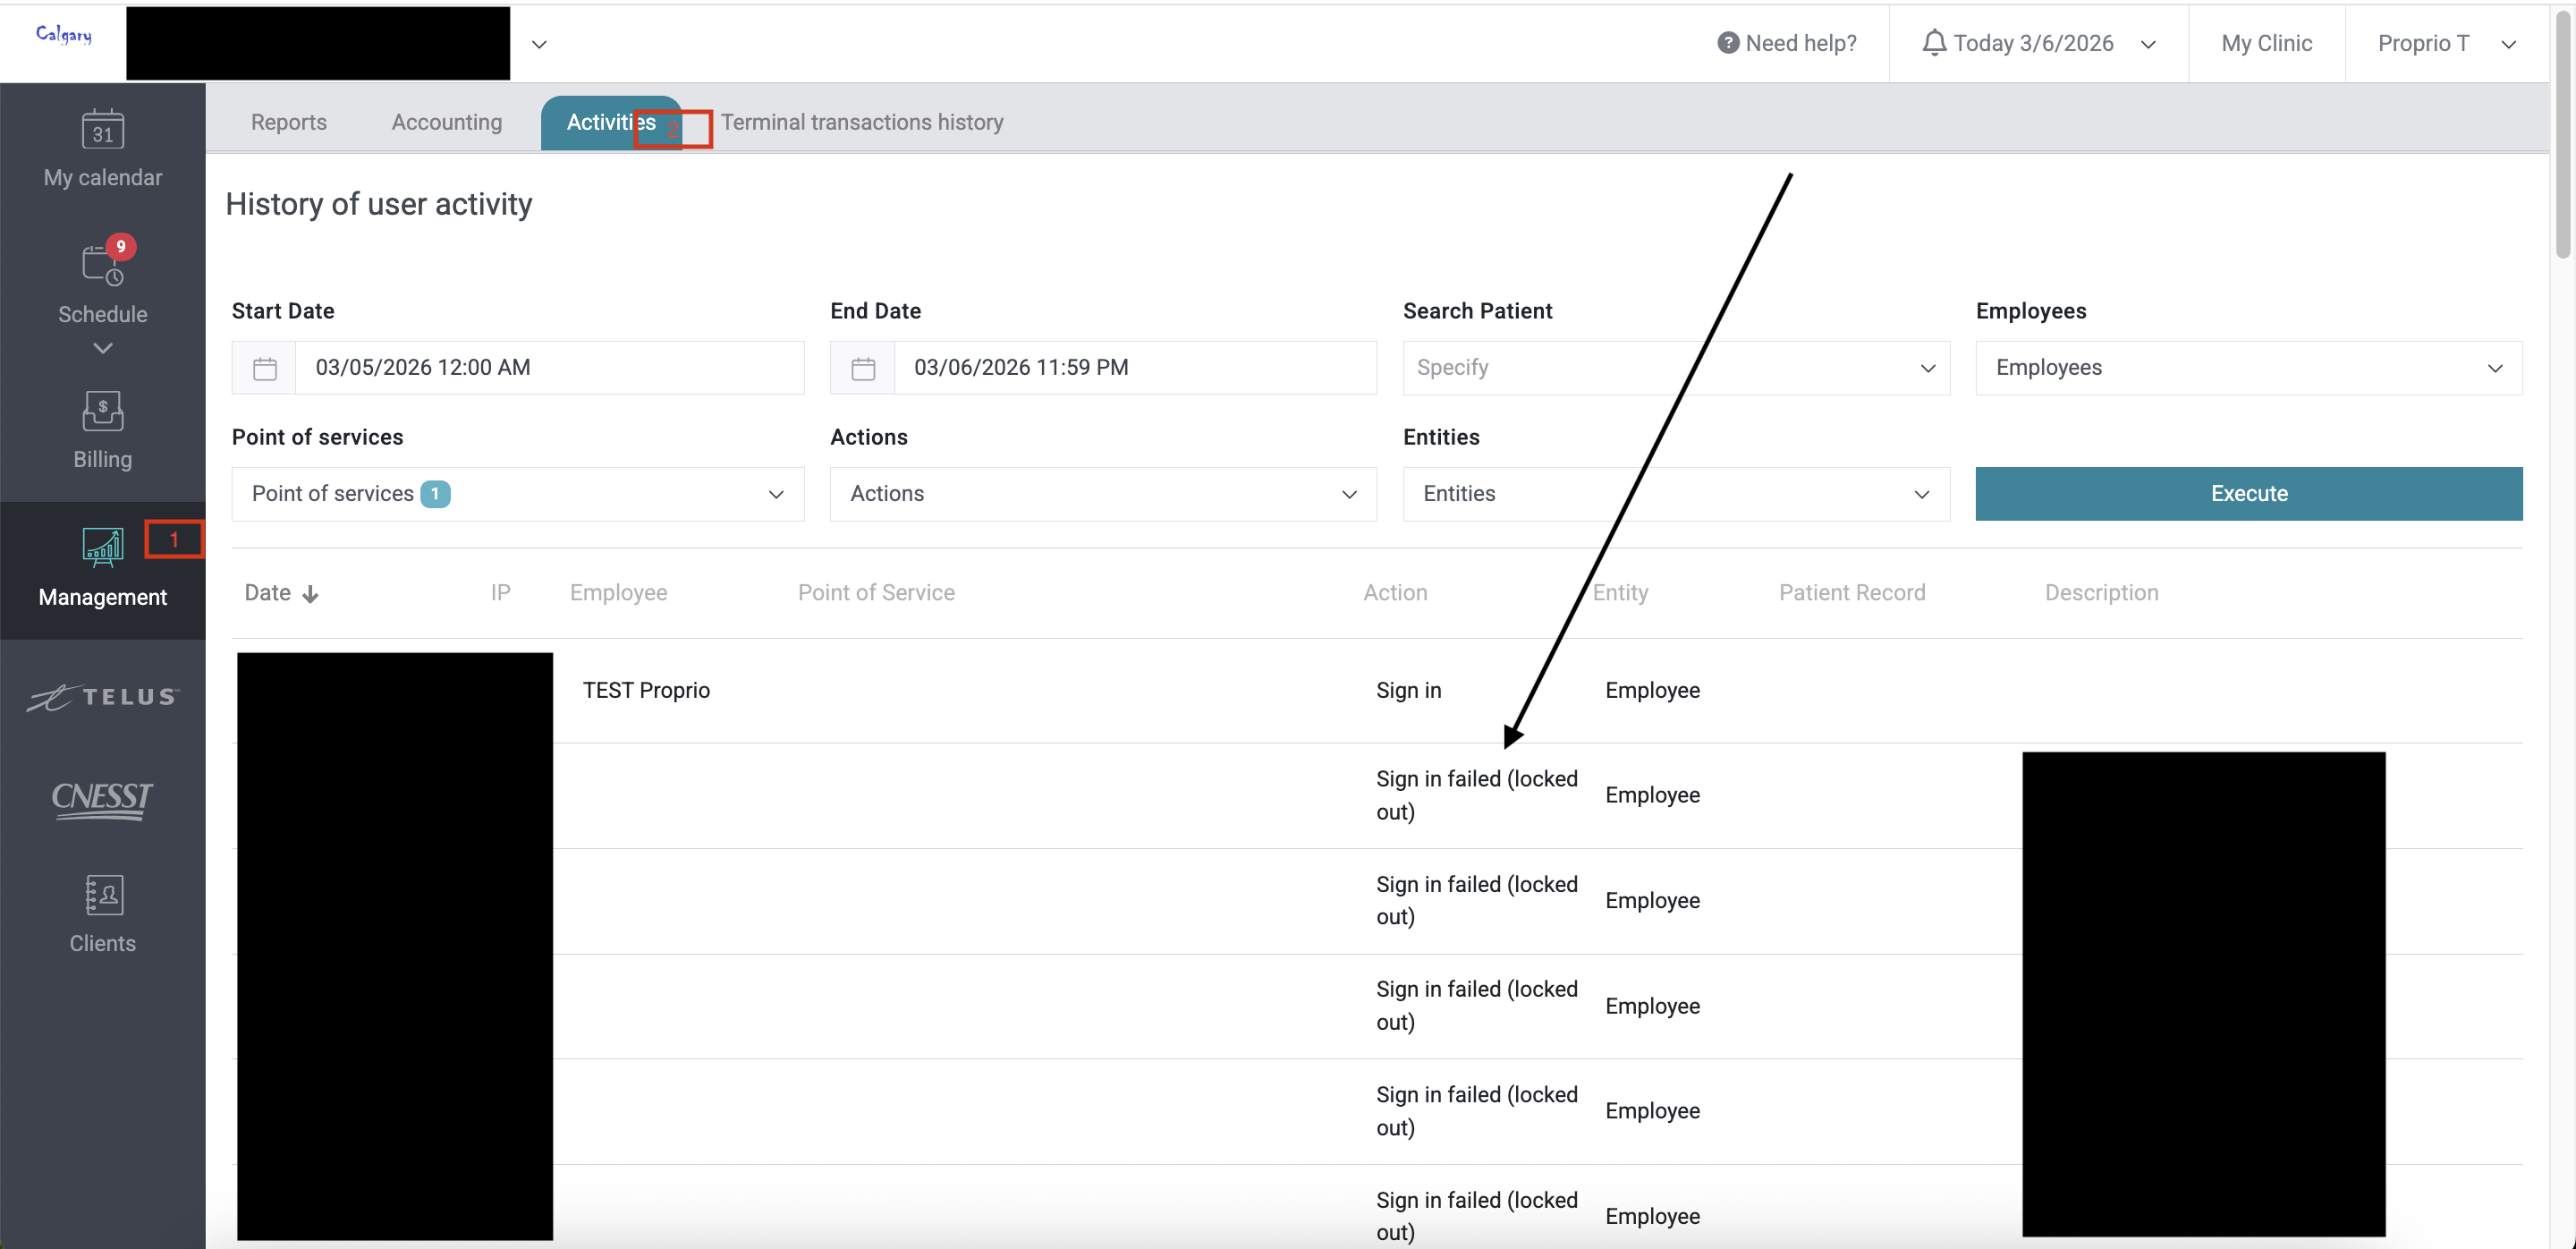Open the My Clinic link
Image resolution: width=2576 pixels, height=1249 pixels.
(x=2266, y=43)
